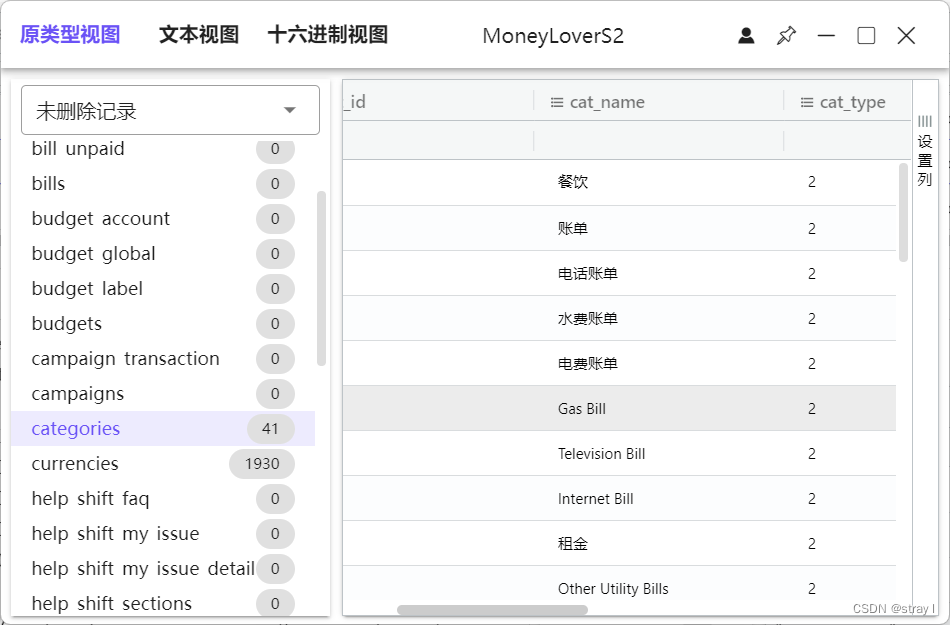Select the bills table
Viewport: 950px width, 625px height.
(x=163, y=184)
